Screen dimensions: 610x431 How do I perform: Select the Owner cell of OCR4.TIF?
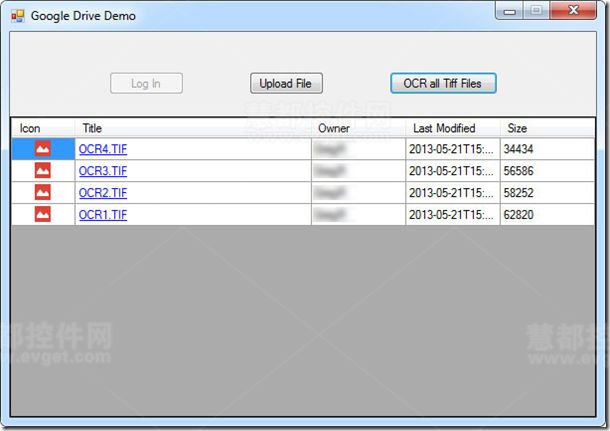358,149
